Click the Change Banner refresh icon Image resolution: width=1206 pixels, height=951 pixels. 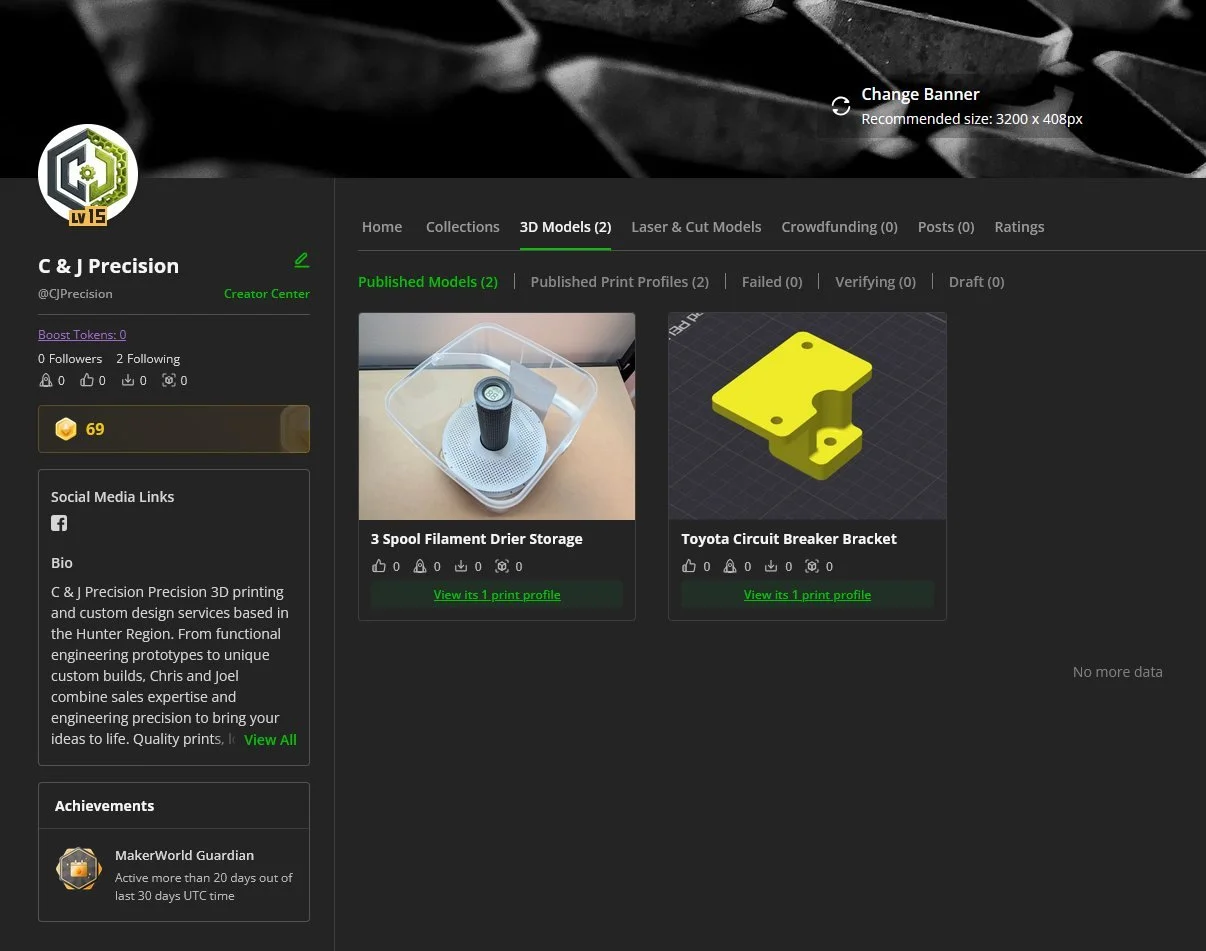841,105
